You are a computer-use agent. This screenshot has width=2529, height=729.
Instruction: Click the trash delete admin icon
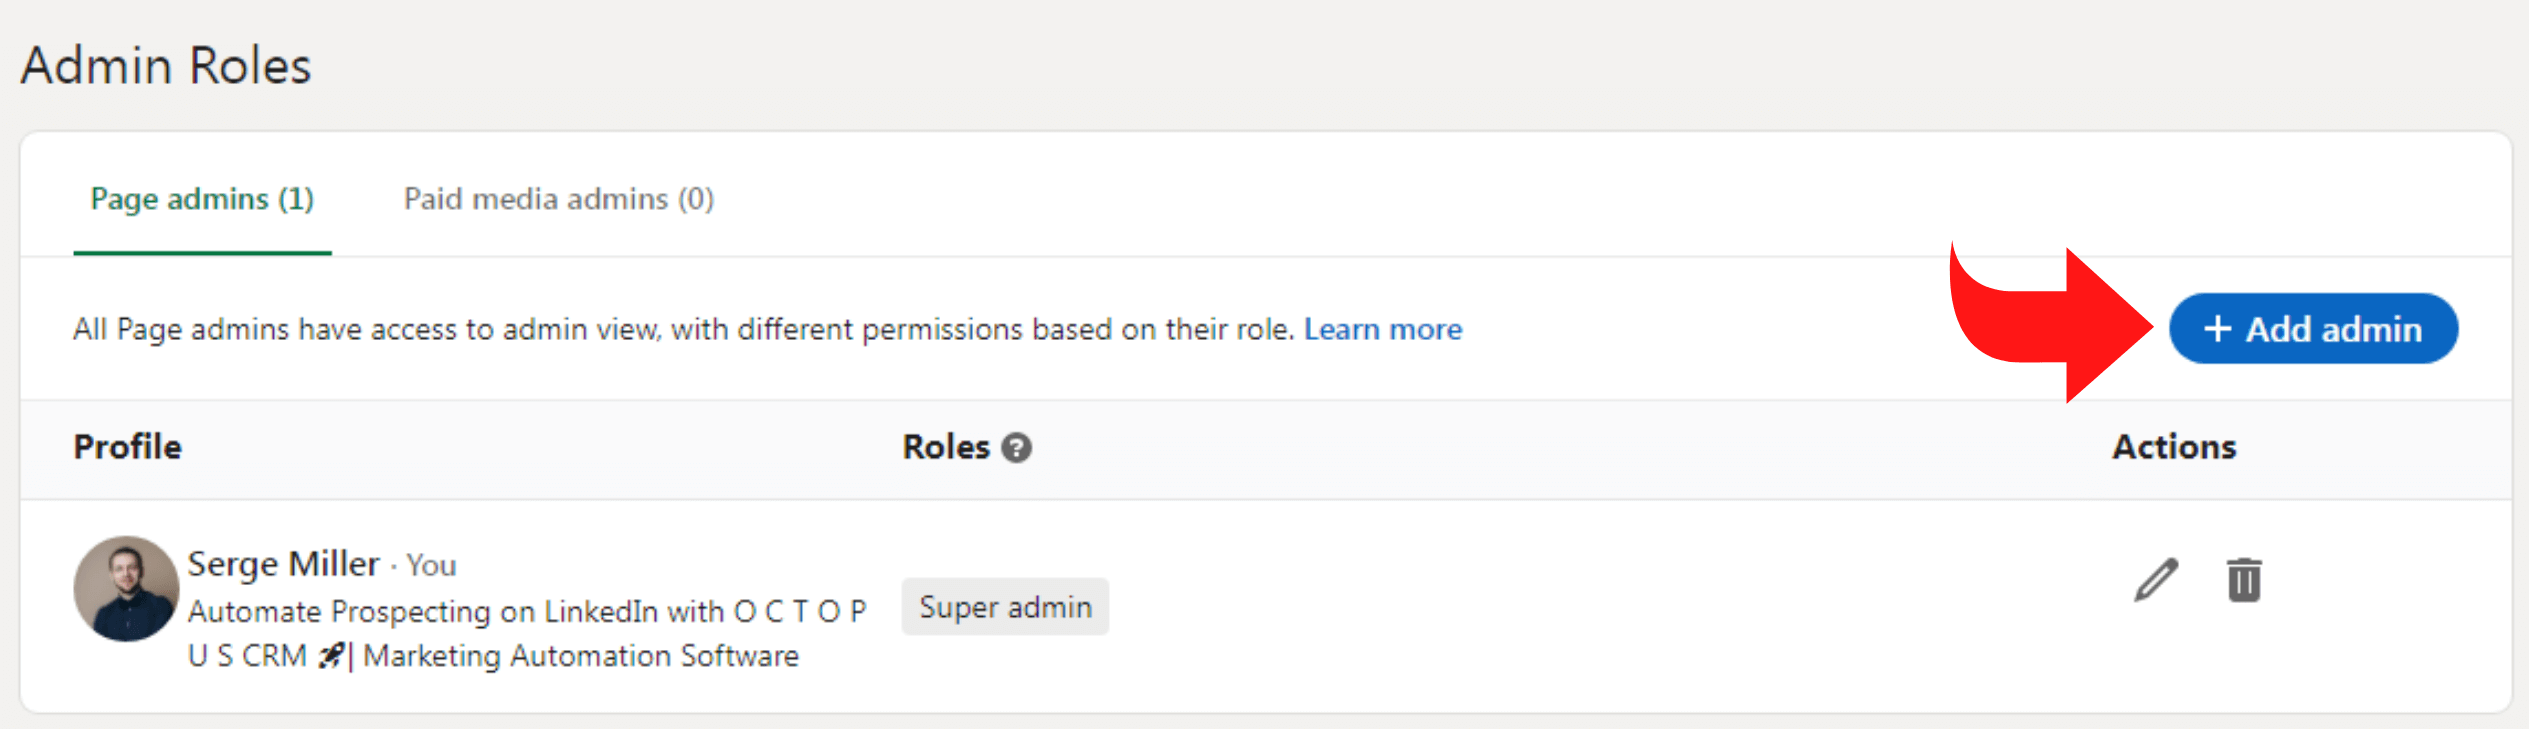click(x=2244, y=580)
